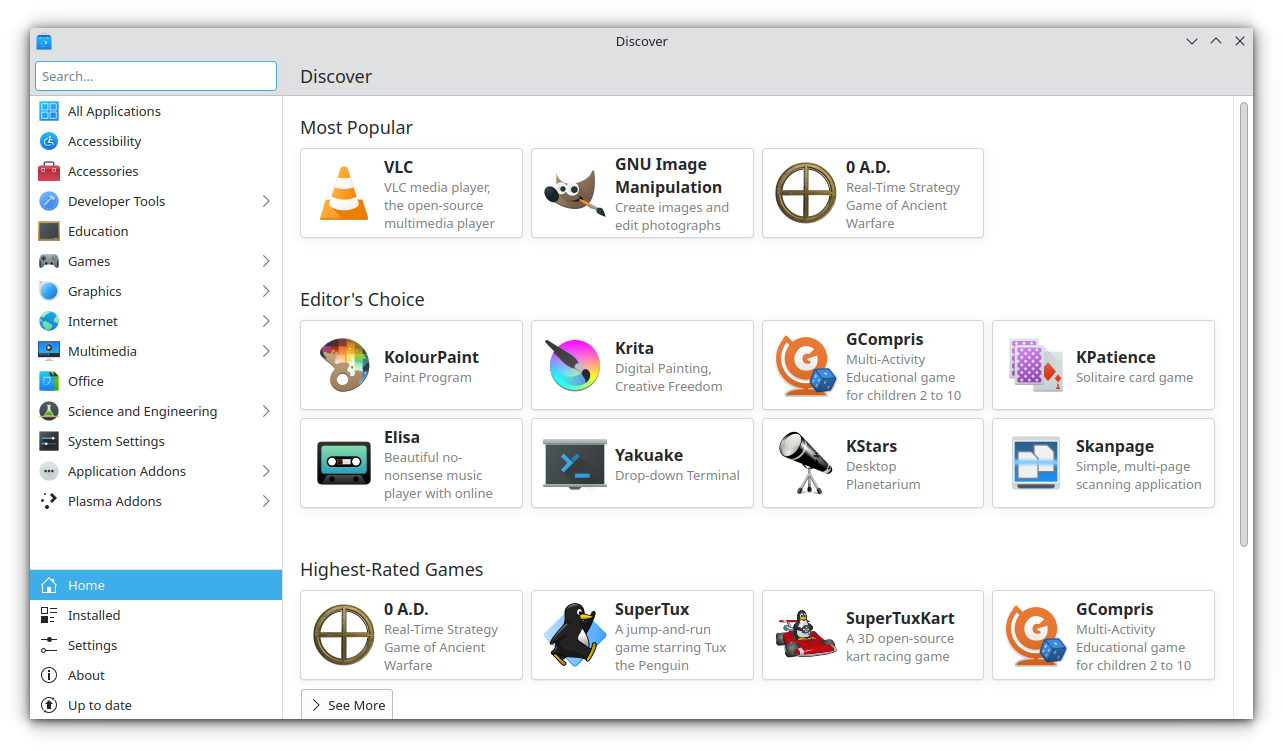Screen dimensions: 1283x751
Task: Open the VLC media player entry
Action: 410,193
